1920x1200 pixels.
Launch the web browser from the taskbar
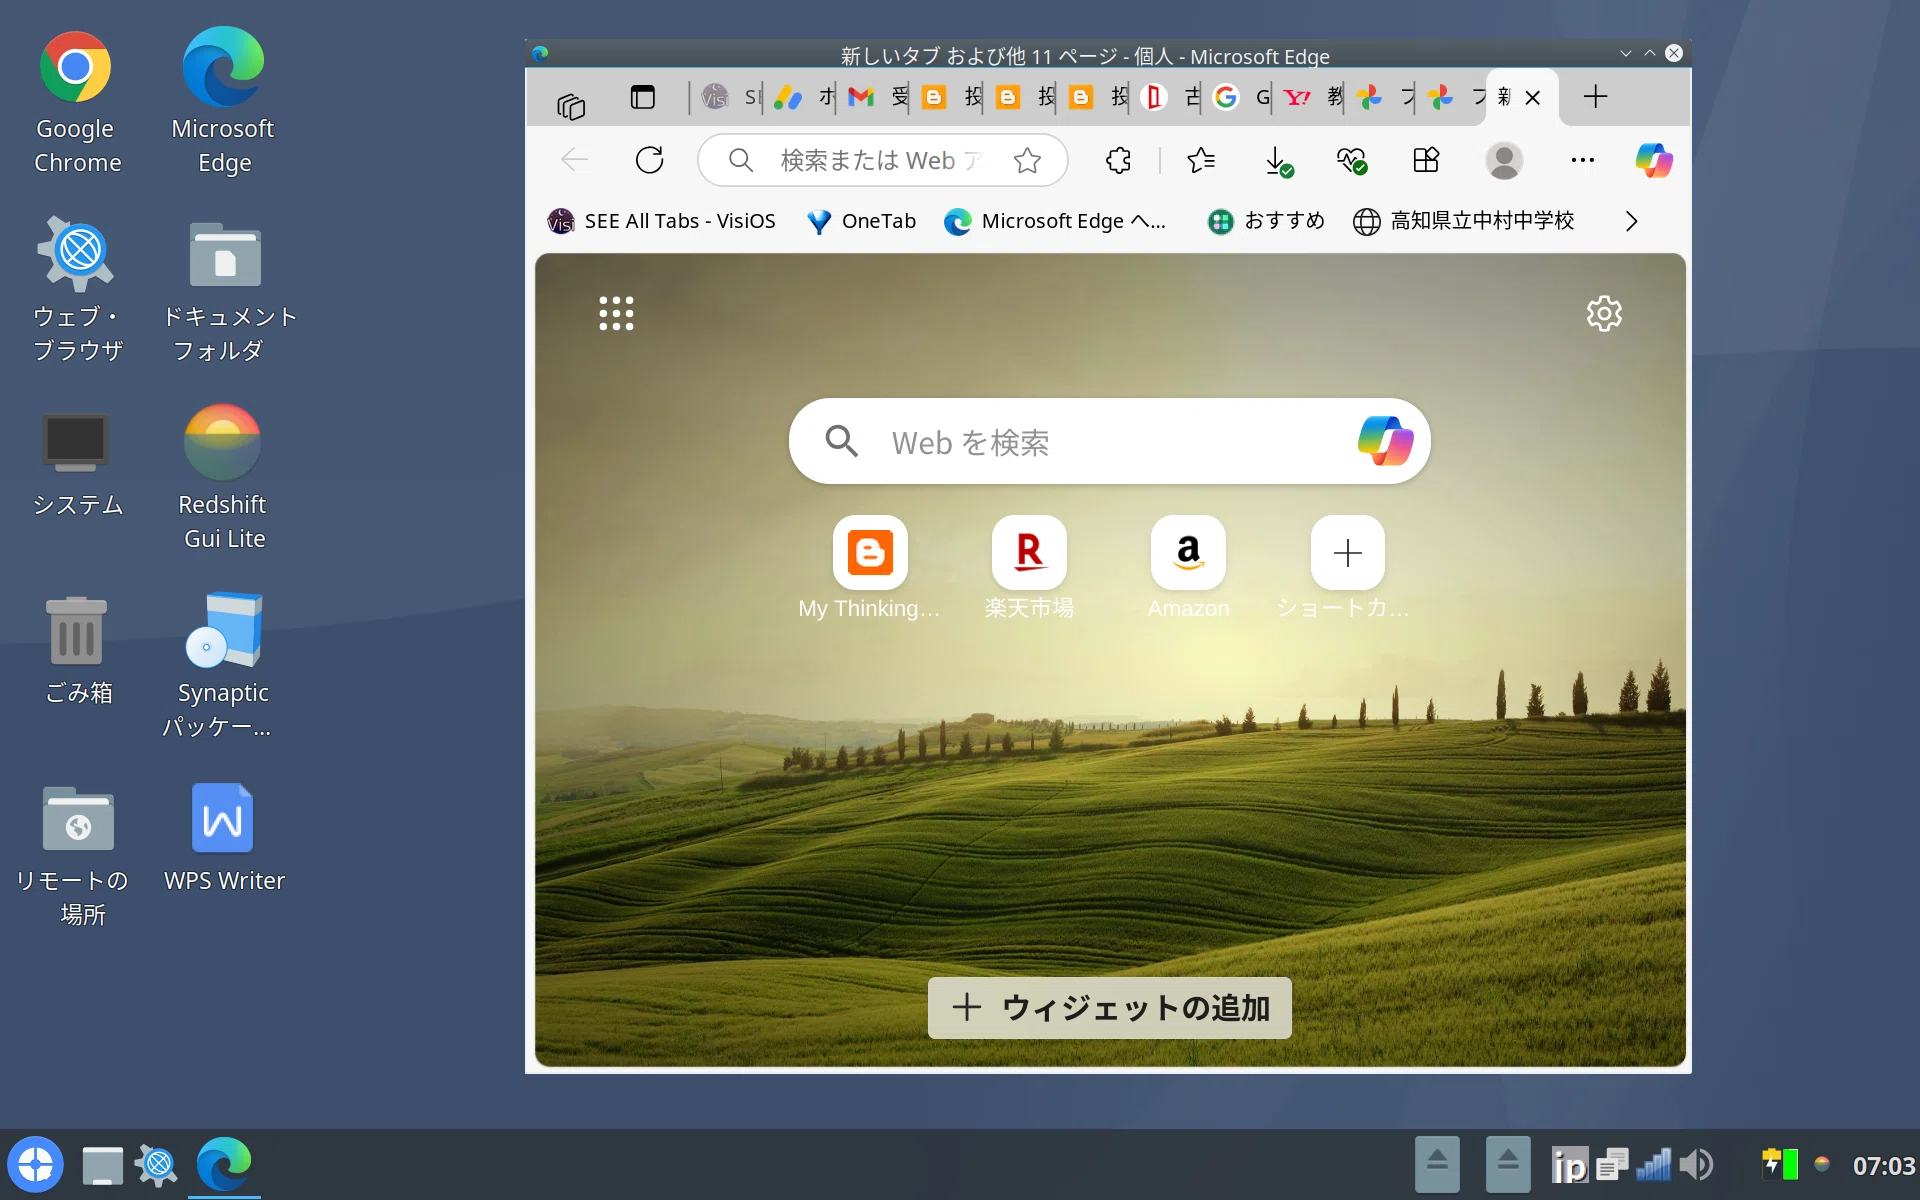(x=157, y=1165)
